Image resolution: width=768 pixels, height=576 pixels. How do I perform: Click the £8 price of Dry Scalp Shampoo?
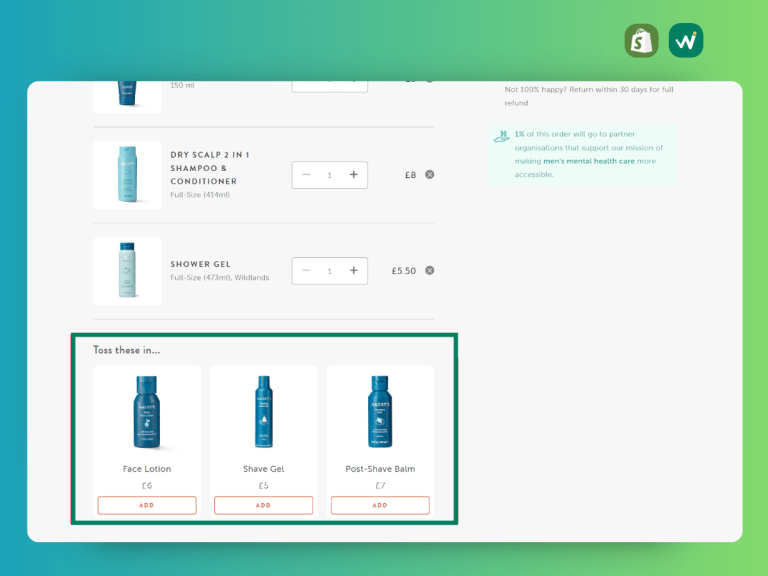coord(410,175)
